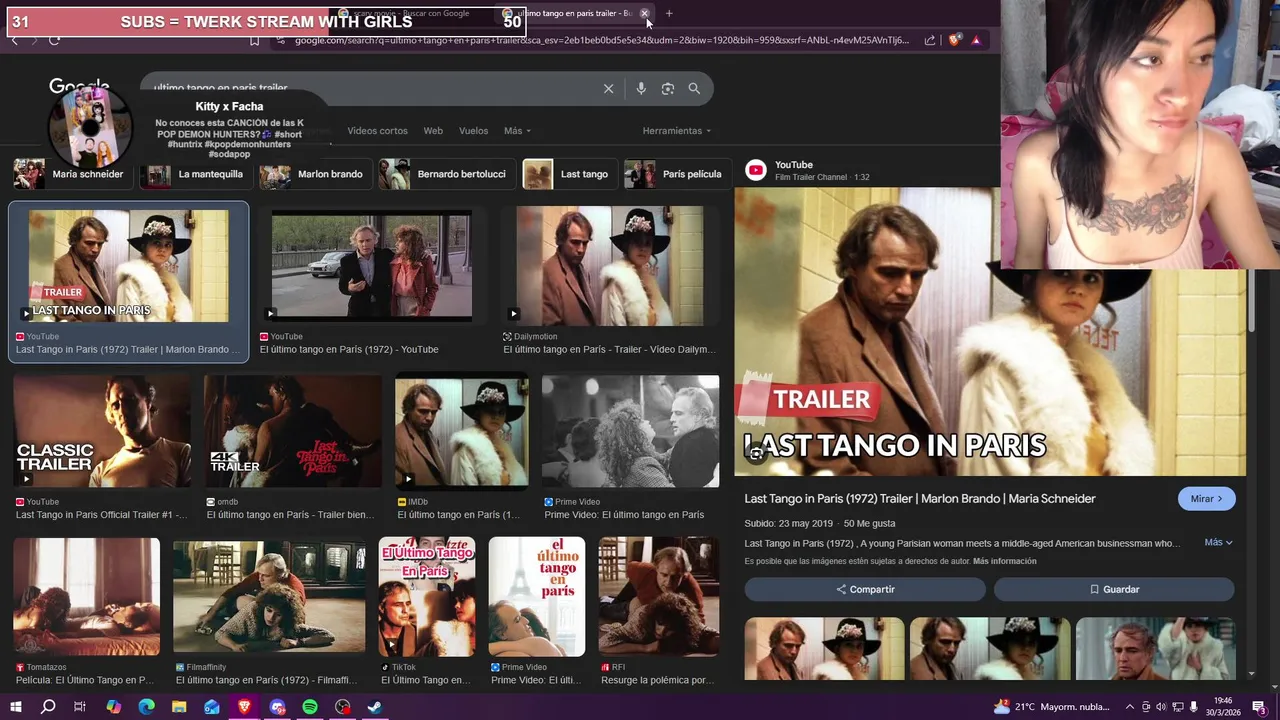1280x720 pixels.
Task: Open the large trailer preview image
Action: (x=990, y=331)
